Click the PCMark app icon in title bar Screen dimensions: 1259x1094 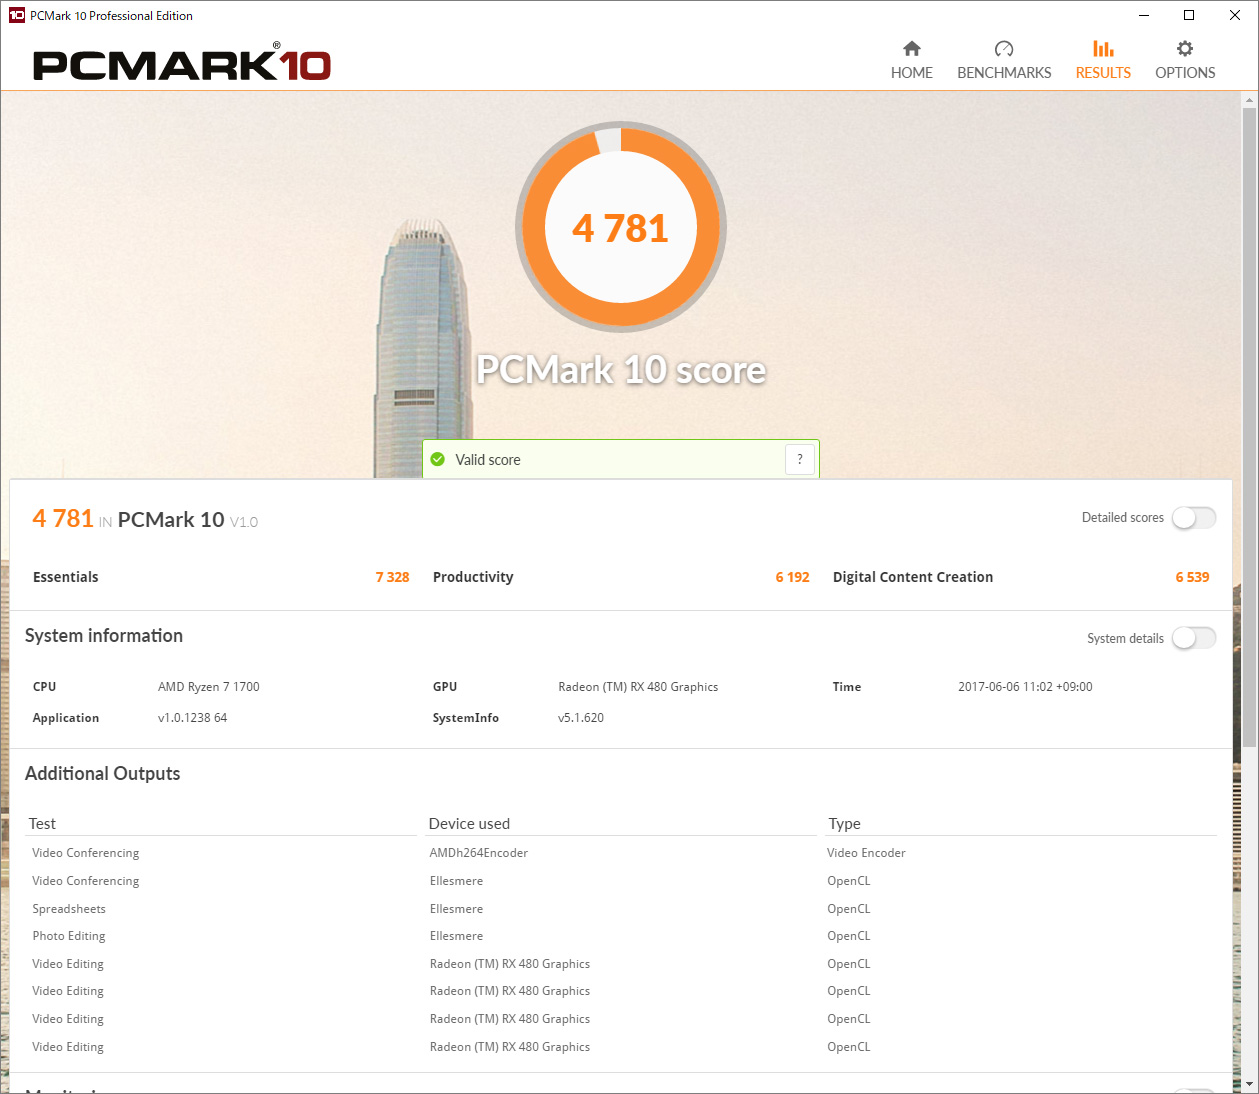click(16, 15)
